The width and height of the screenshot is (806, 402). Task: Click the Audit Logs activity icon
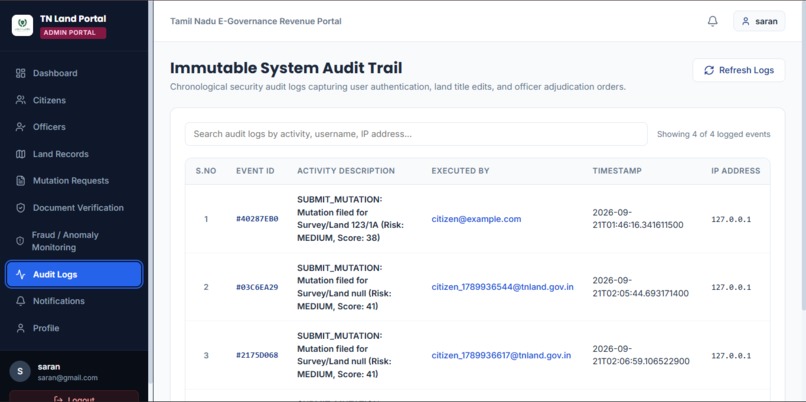[21, 275]
